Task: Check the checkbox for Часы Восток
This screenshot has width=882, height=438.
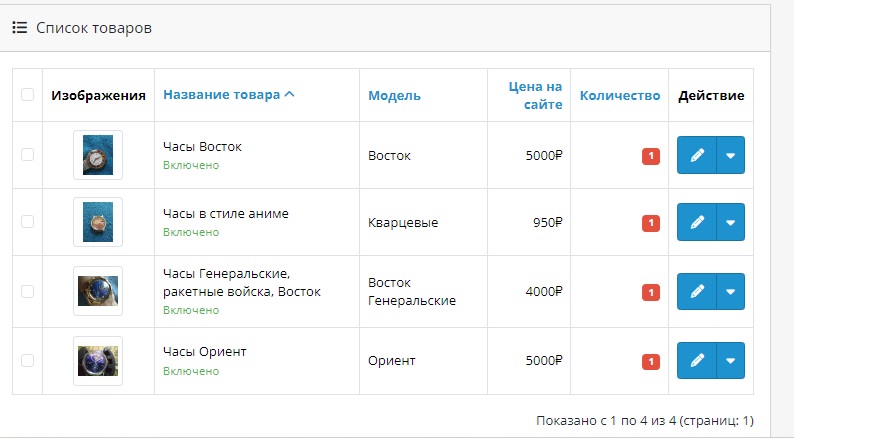Action: (28, 155)
